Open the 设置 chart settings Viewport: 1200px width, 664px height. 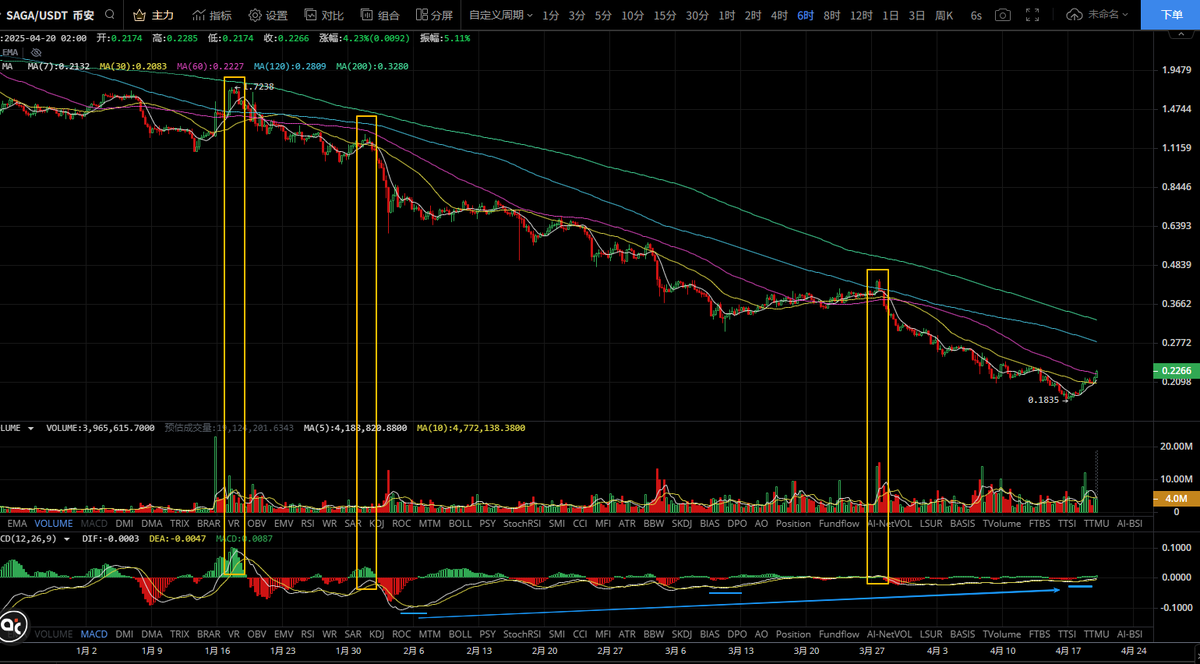pyautogui.click(x=267, y=15)
